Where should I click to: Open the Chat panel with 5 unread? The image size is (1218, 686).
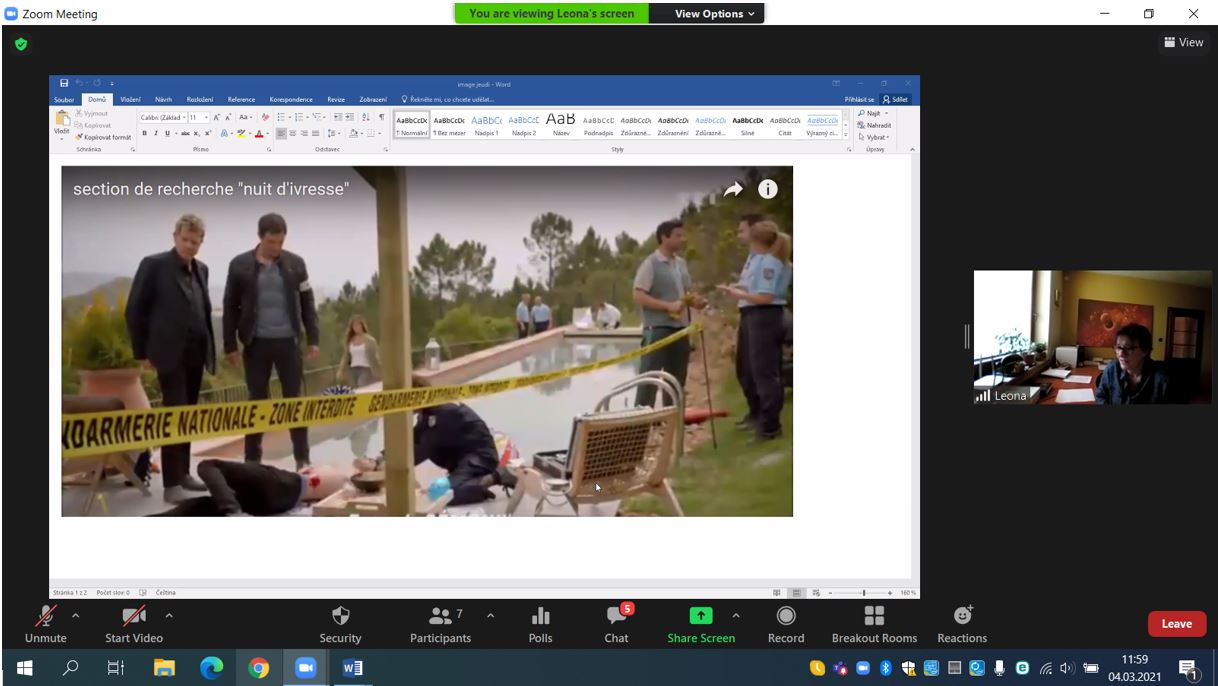pos(616,625)
